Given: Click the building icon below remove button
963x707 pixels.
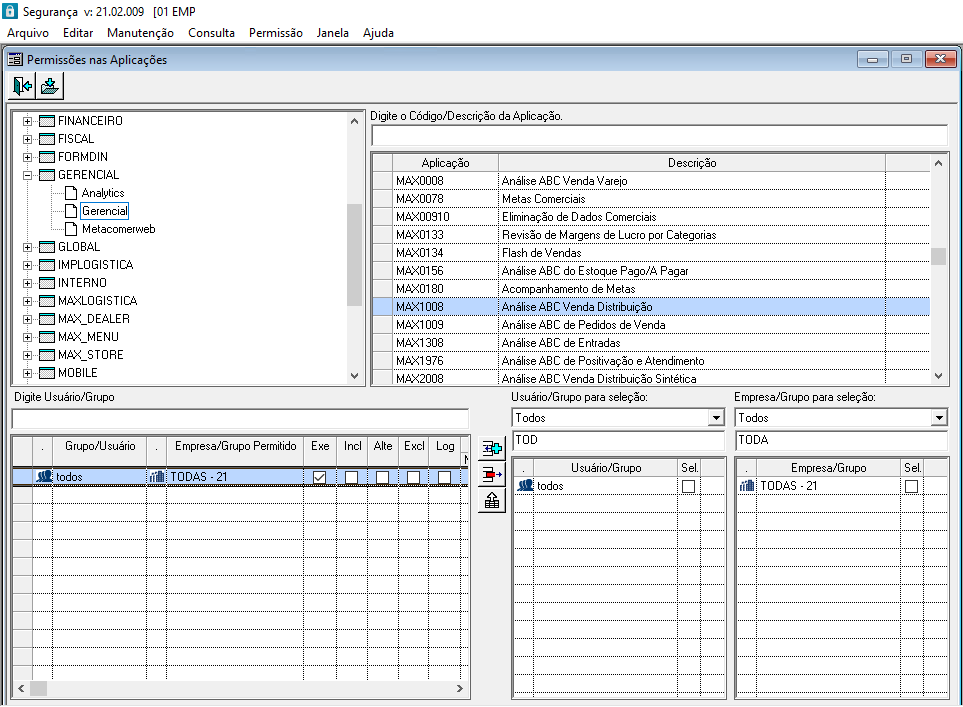Looking at the screenshot, I should (x=492, y=501).
